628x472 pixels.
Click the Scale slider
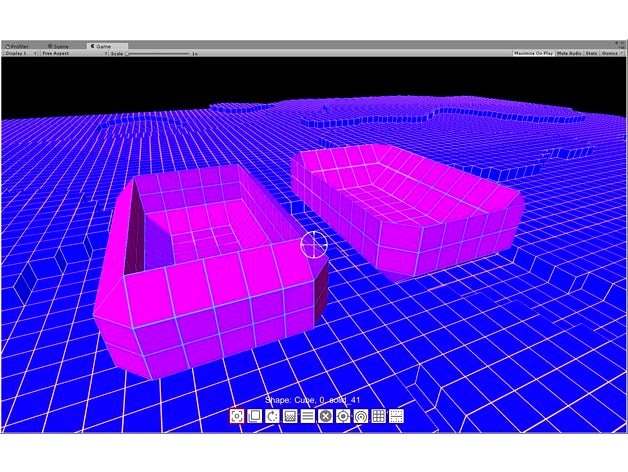160,53
